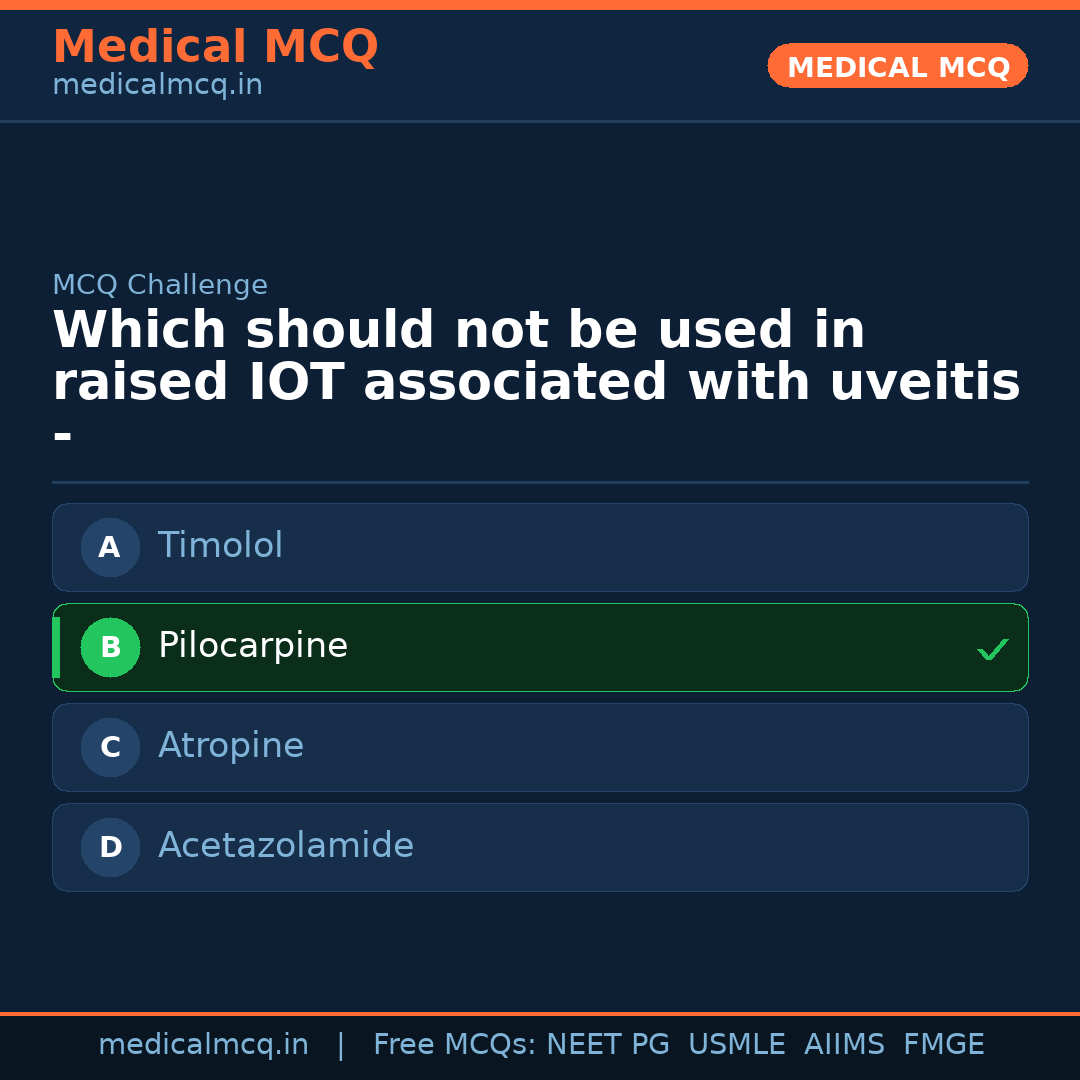Click the green accent bar beside Pilocarpine

point(56,647)
